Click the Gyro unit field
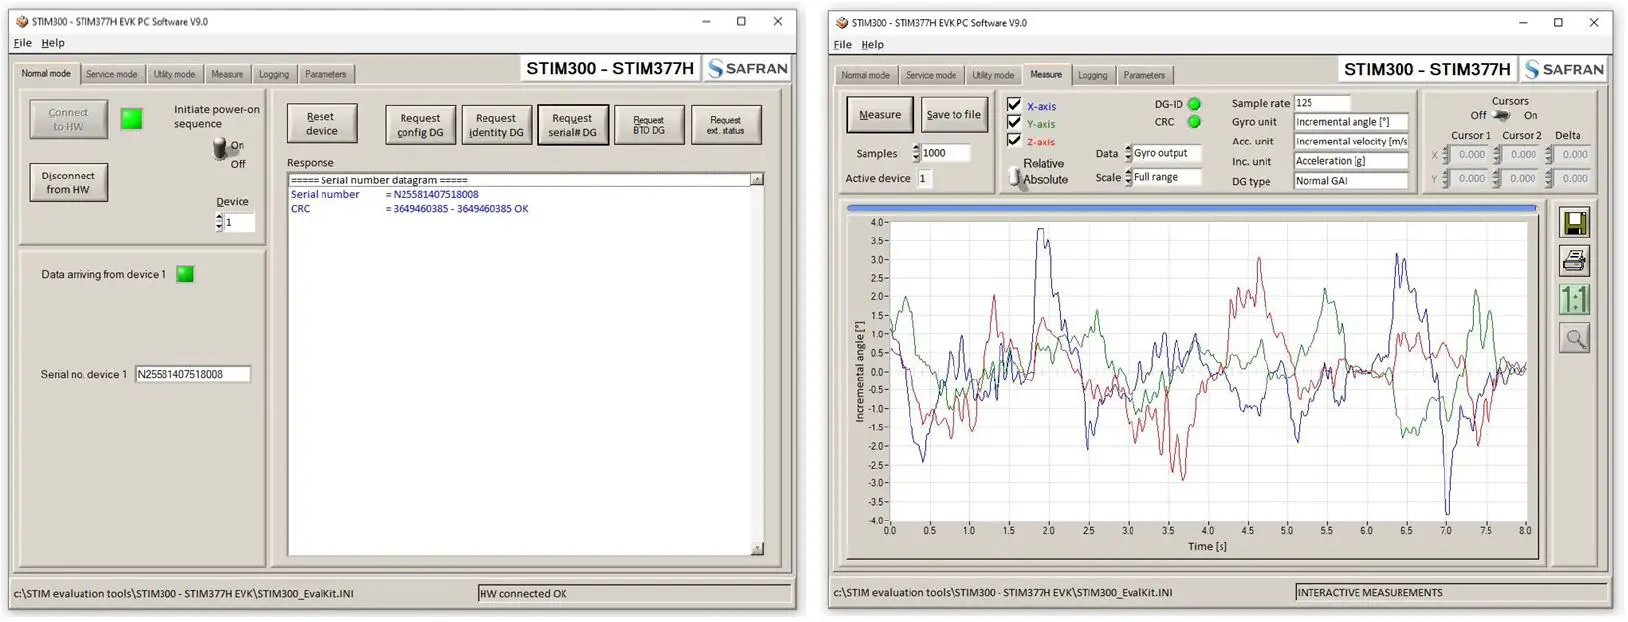The width and height of the screenshot is (1628, 622). click(x=1351, y=122)
